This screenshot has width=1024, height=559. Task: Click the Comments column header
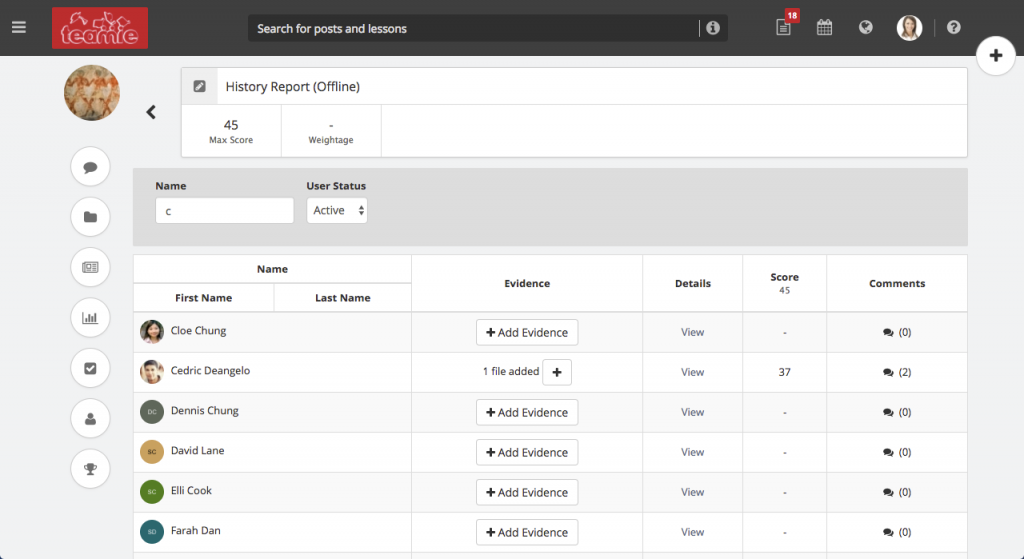[897, 283]
